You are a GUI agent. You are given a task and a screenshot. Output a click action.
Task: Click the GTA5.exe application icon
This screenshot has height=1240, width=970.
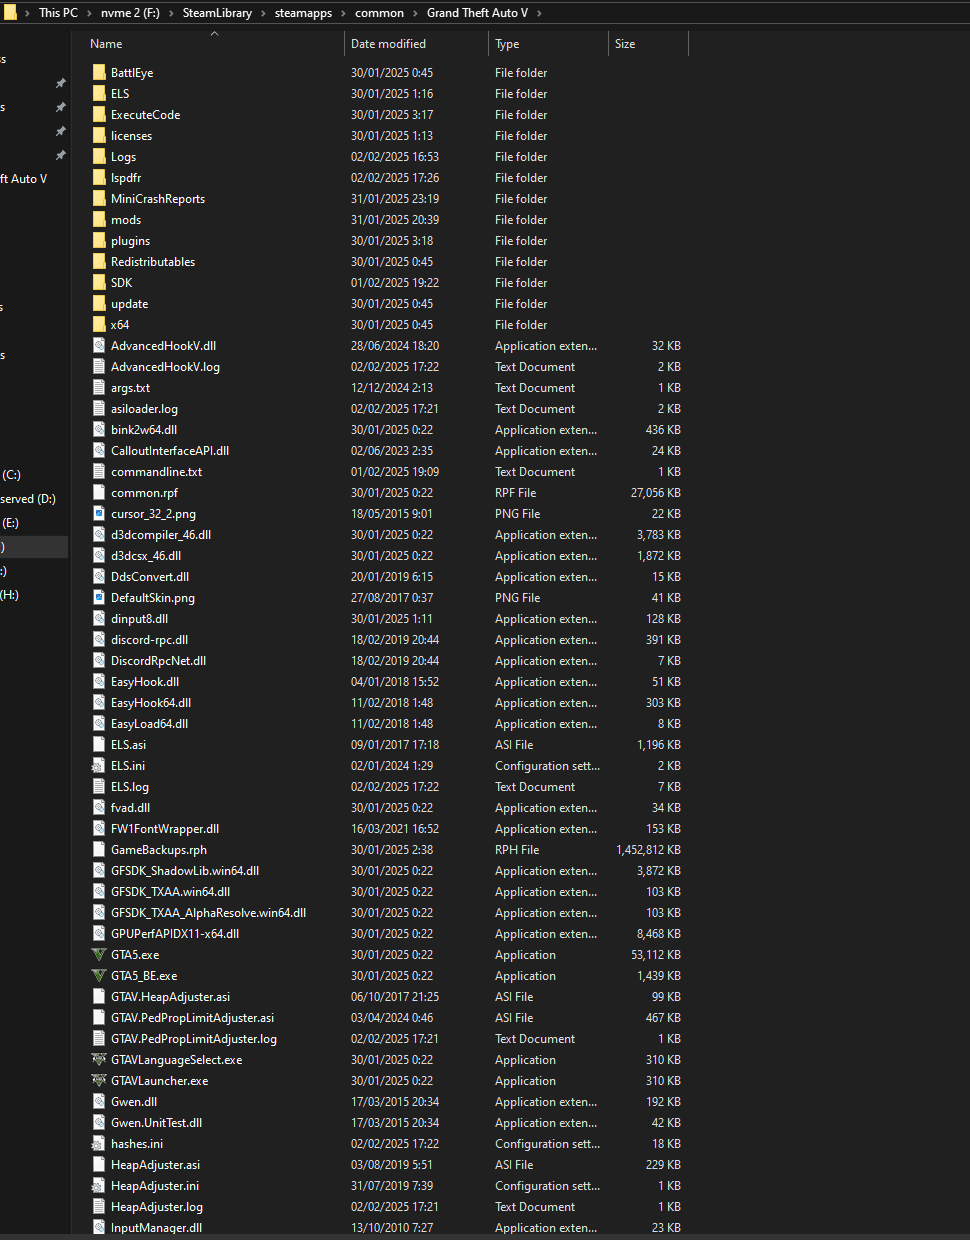pos(99,954)
